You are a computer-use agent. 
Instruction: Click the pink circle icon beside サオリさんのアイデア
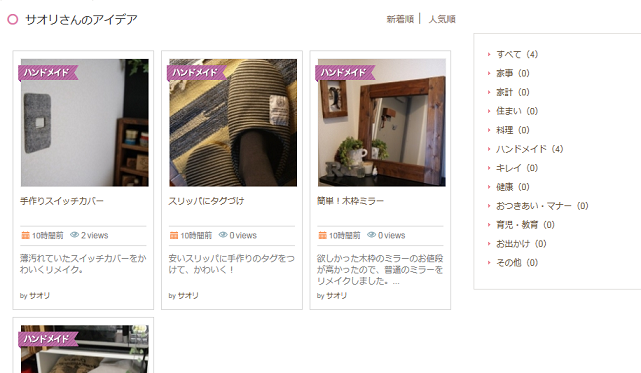tap(13, 19)
